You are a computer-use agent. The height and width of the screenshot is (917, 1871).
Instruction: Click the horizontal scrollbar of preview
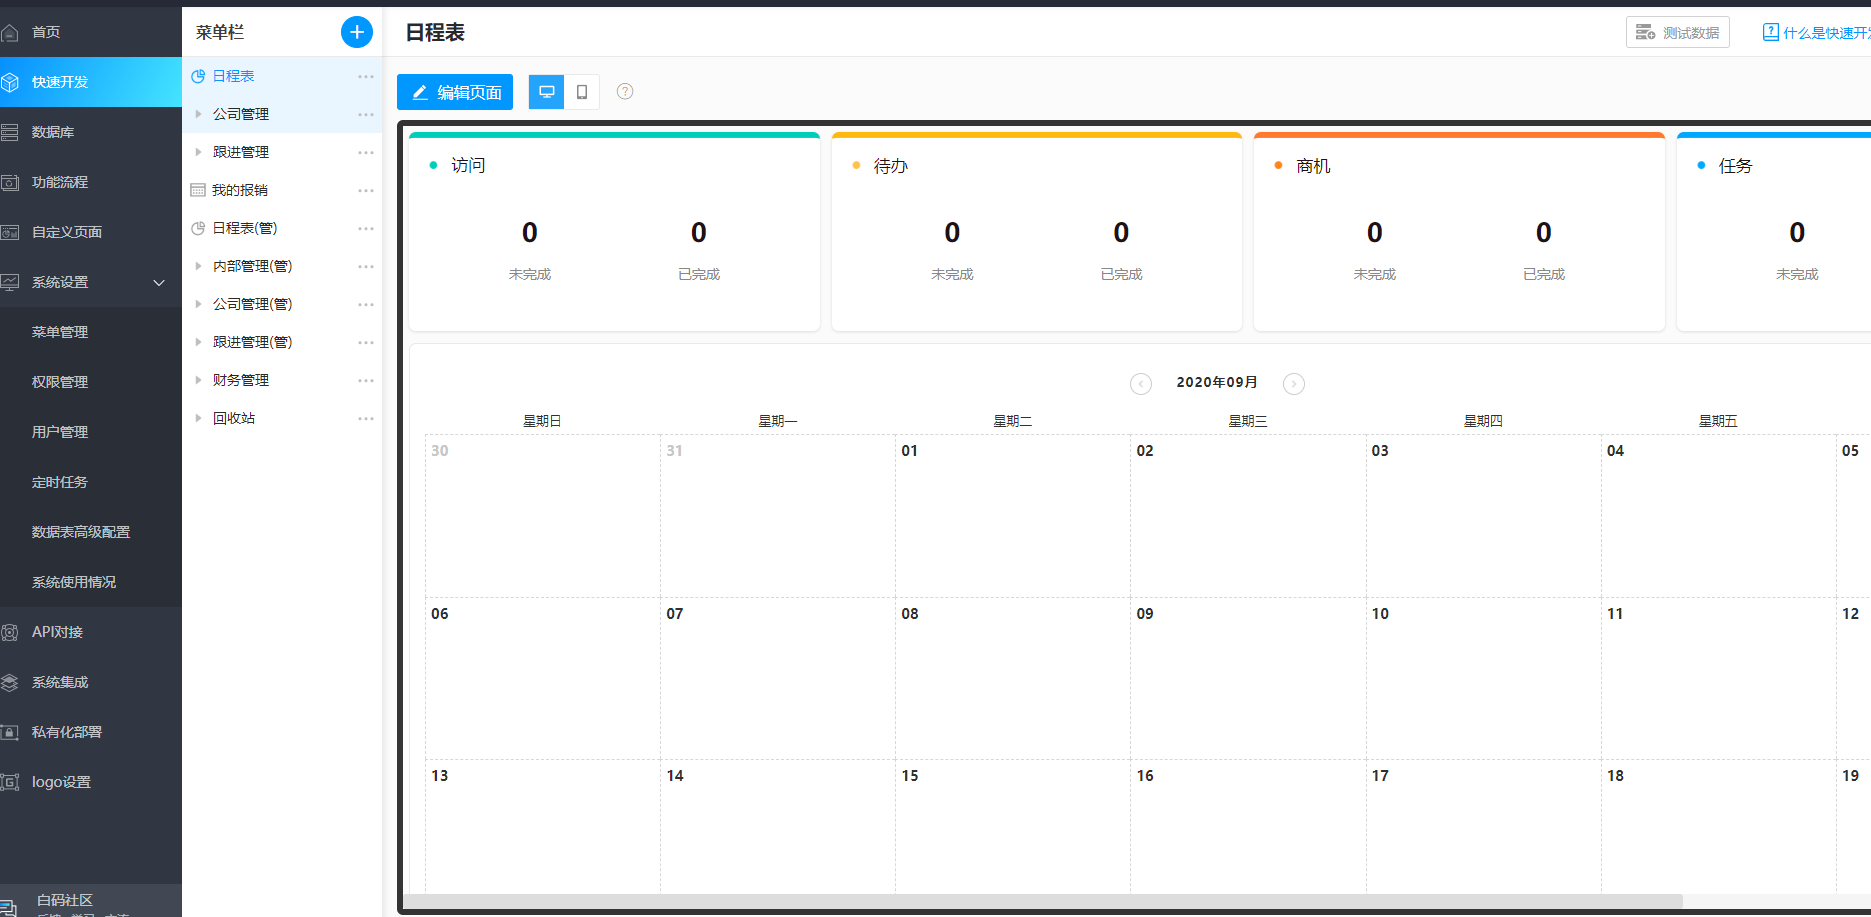coord(1042,901)
